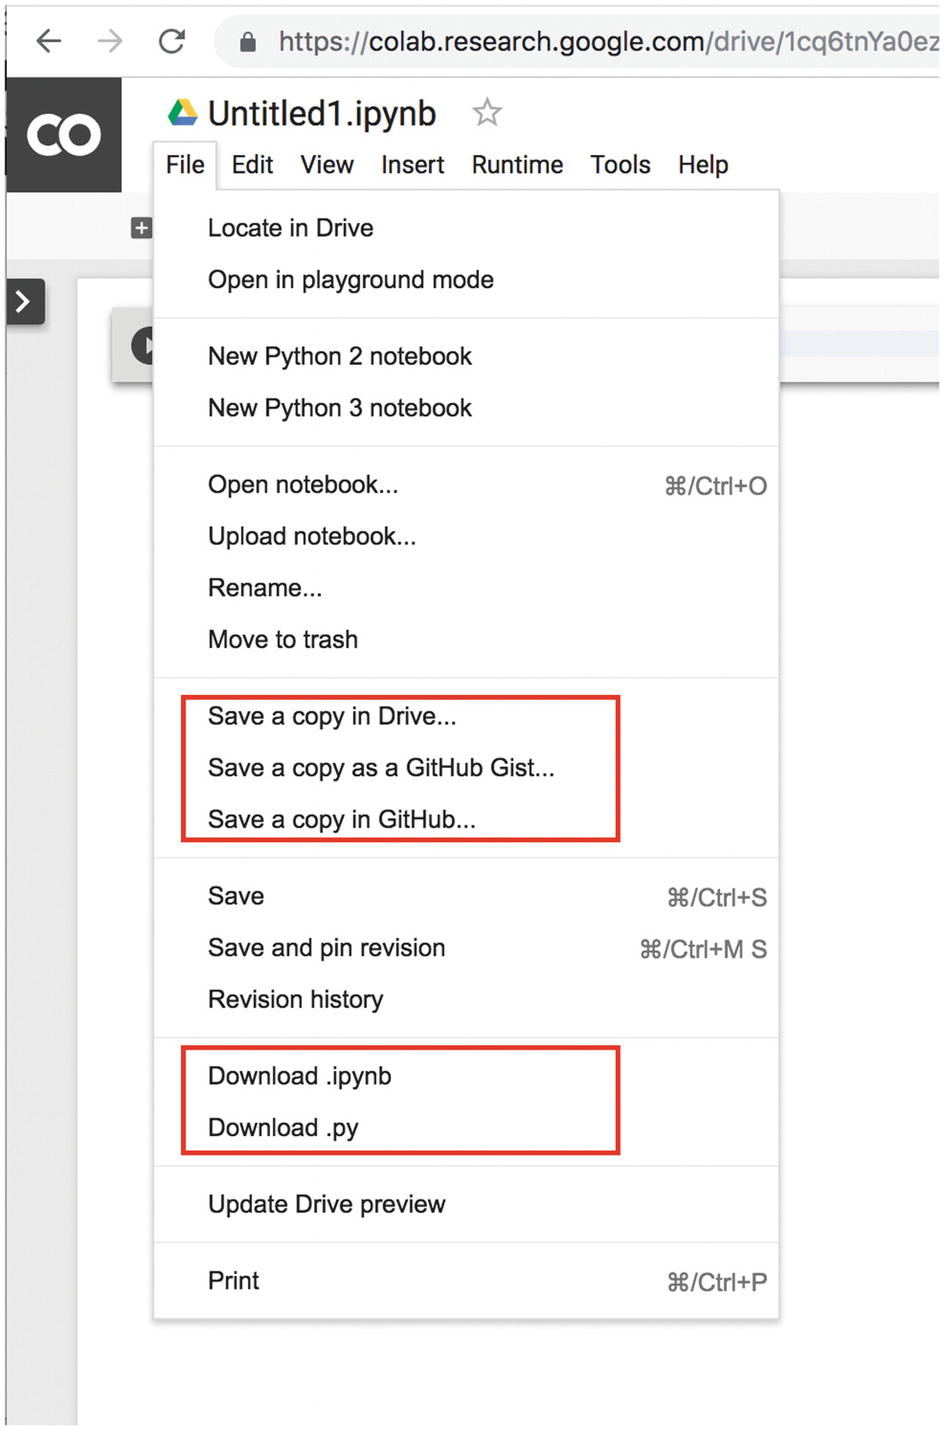The width and height of the screenshot is (945, 1431).
Task: Select Save a copy in Drive
Action: pyautogui.click(x=332, y=716)
